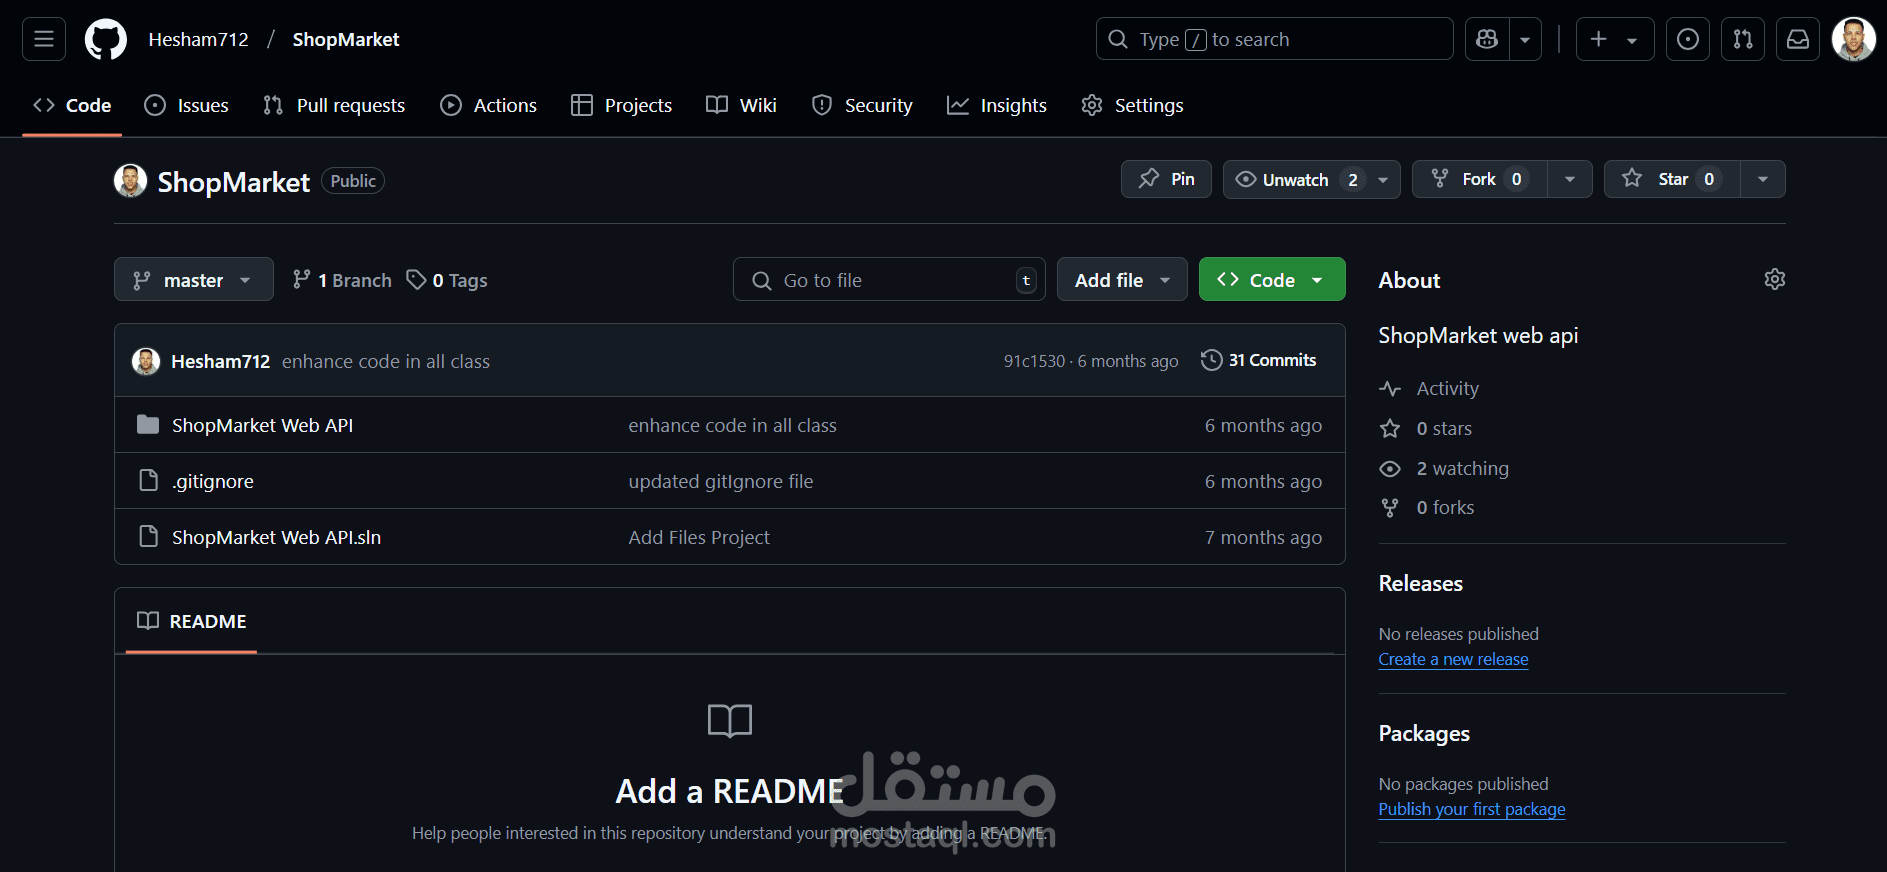Switch to the Code tab

(72, 105)
